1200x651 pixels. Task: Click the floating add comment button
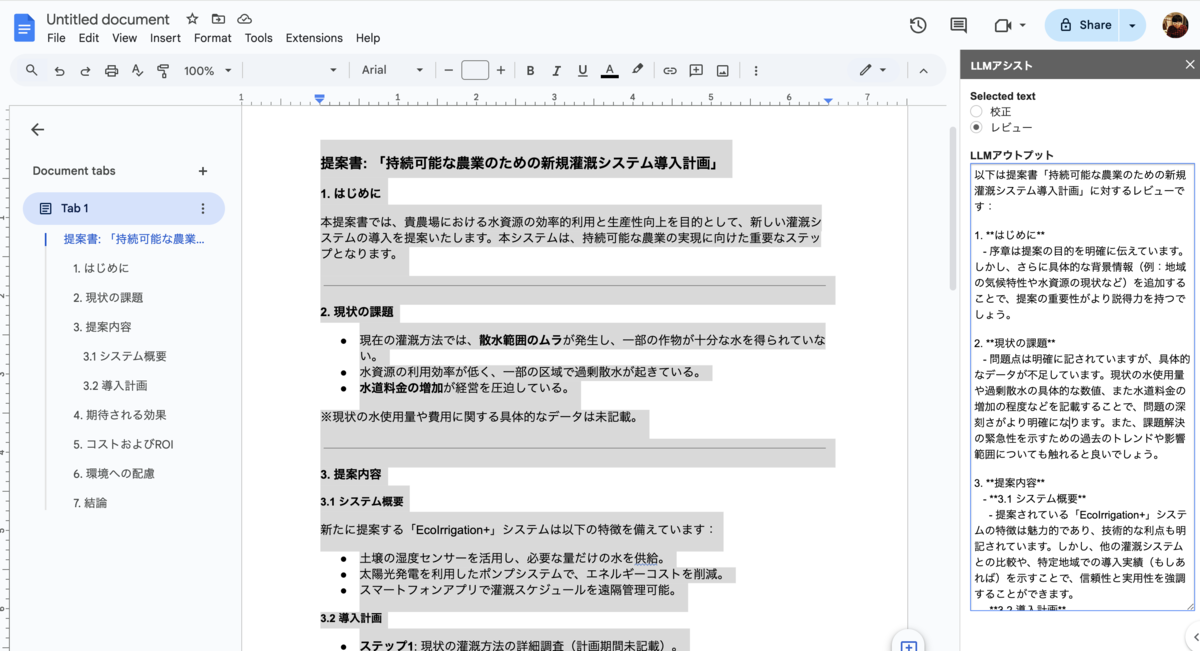point(908,645)
